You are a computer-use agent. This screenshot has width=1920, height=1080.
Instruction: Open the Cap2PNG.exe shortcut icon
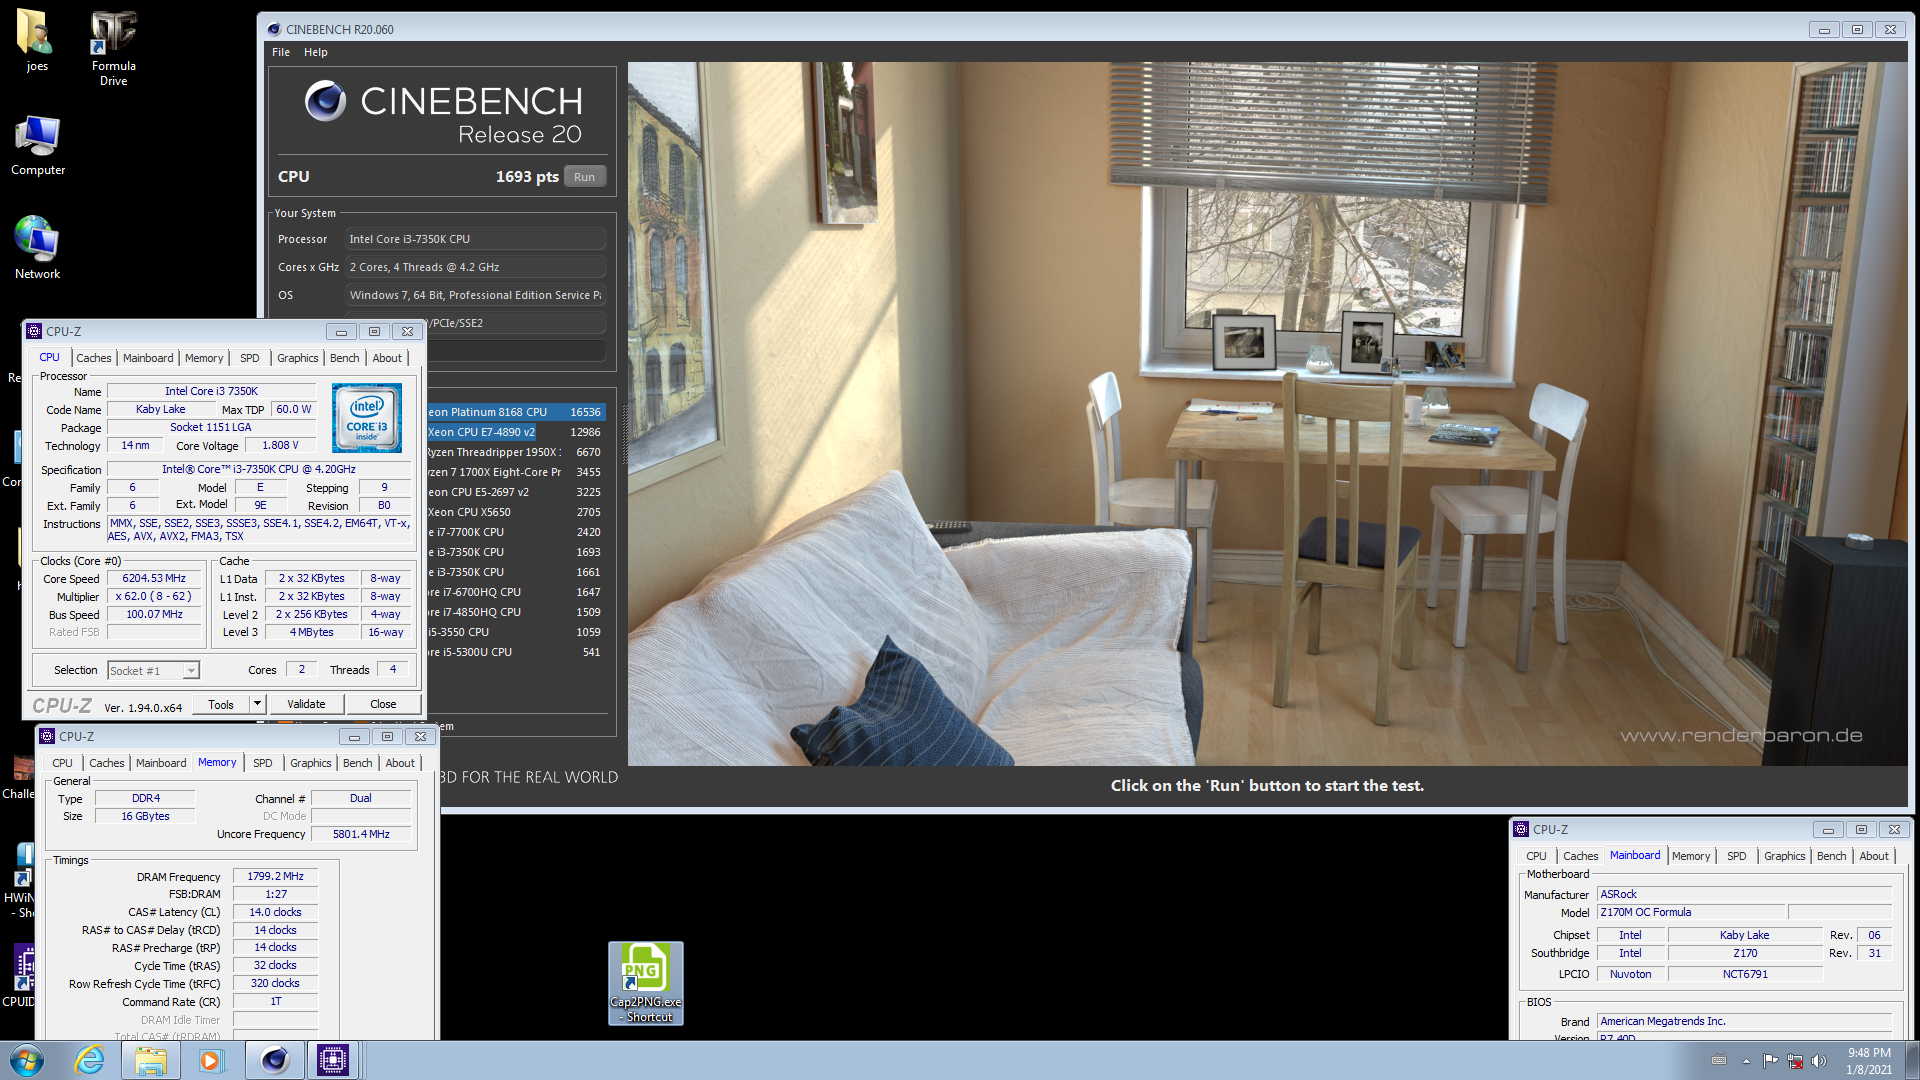click(646, 983)
